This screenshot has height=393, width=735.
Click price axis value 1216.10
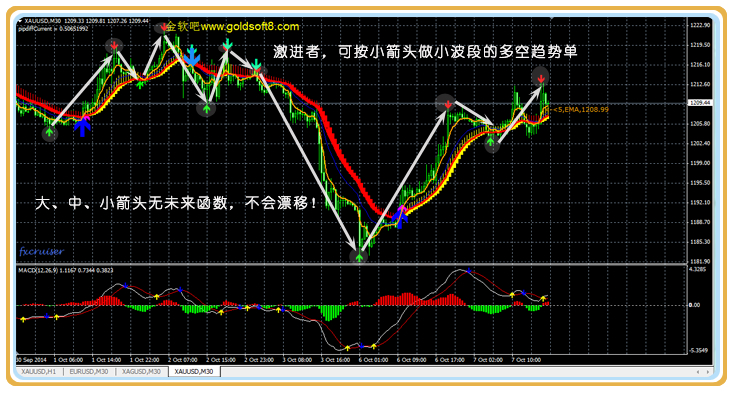700,65
